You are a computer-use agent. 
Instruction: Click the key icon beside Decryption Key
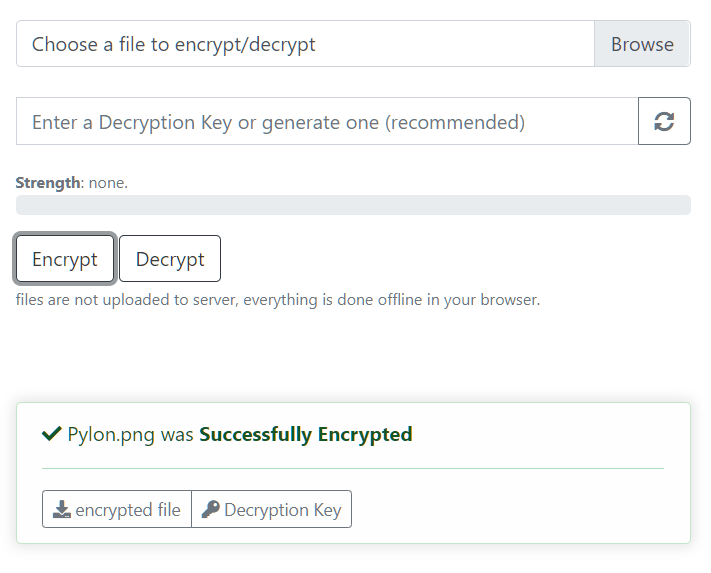pyautogui.click(x=210, y=510)
